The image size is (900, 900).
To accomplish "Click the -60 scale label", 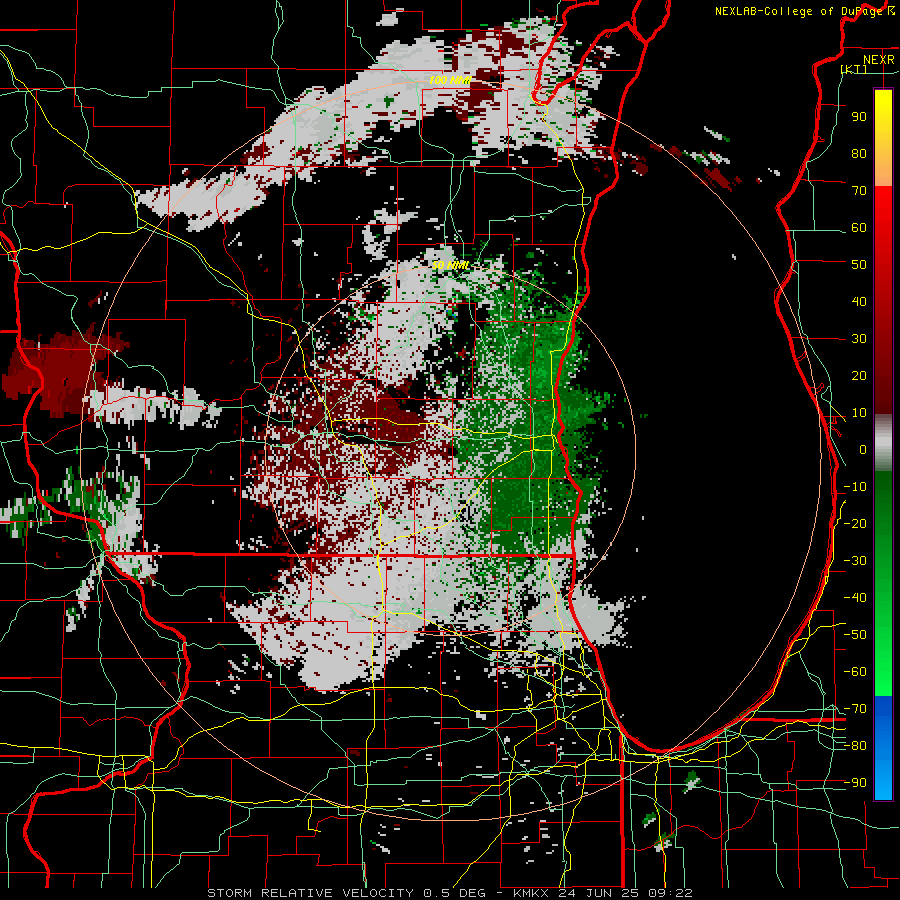I will coord(855,672).
